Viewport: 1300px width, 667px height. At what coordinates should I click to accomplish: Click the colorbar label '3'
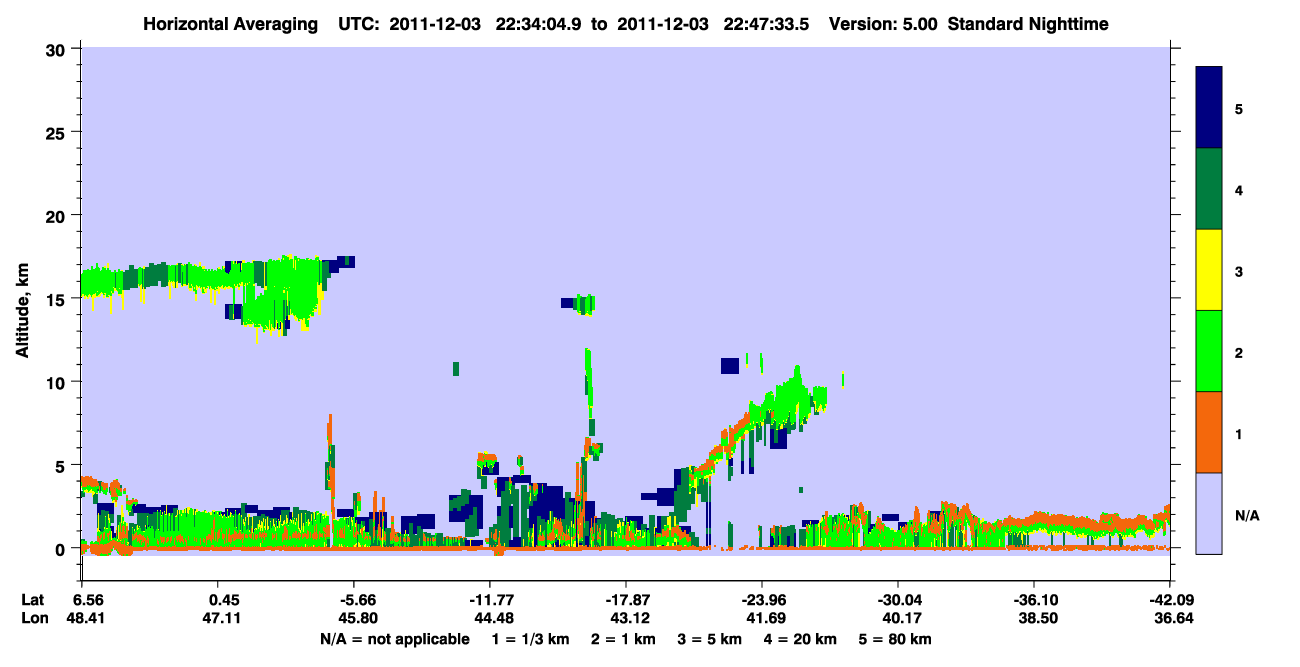pos(1239,272)
